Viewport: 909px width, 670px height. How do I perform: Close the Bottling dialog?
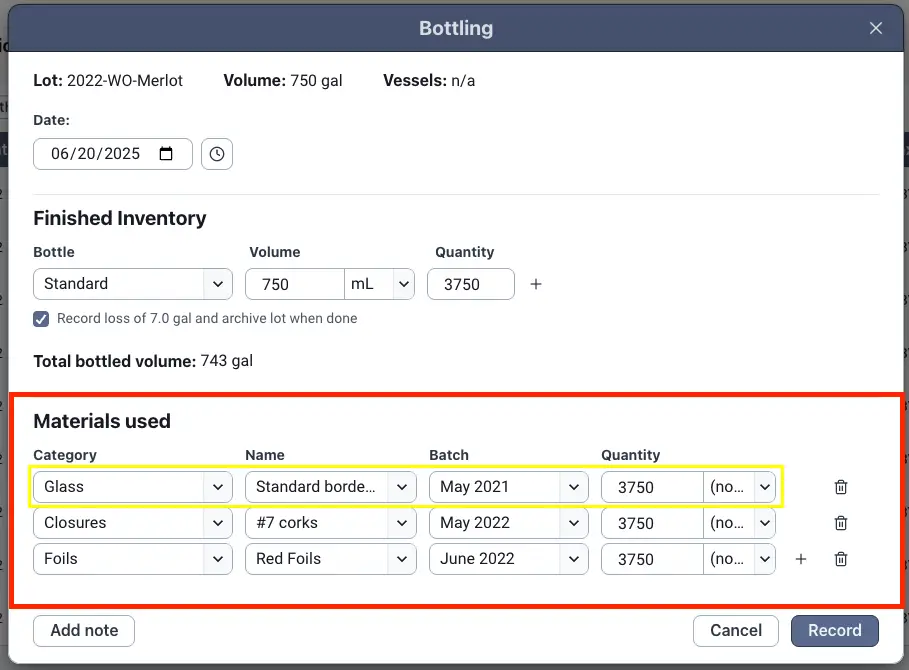coord(875,28)
